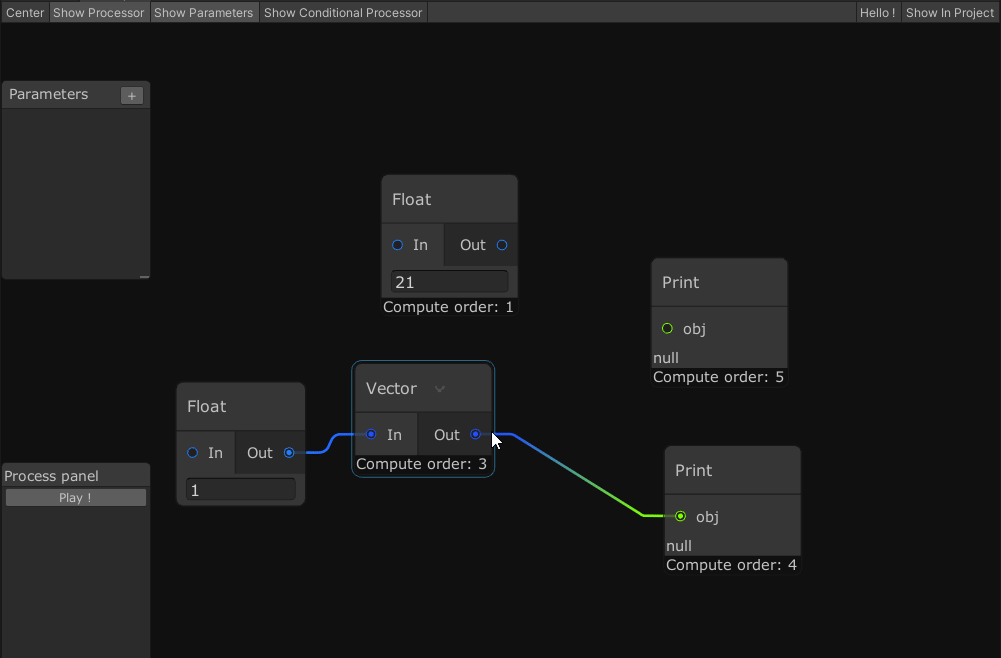This screenshot has width=1001, height=658.
Task: Click the Compute order: 5 label
Action: [718, 377]
